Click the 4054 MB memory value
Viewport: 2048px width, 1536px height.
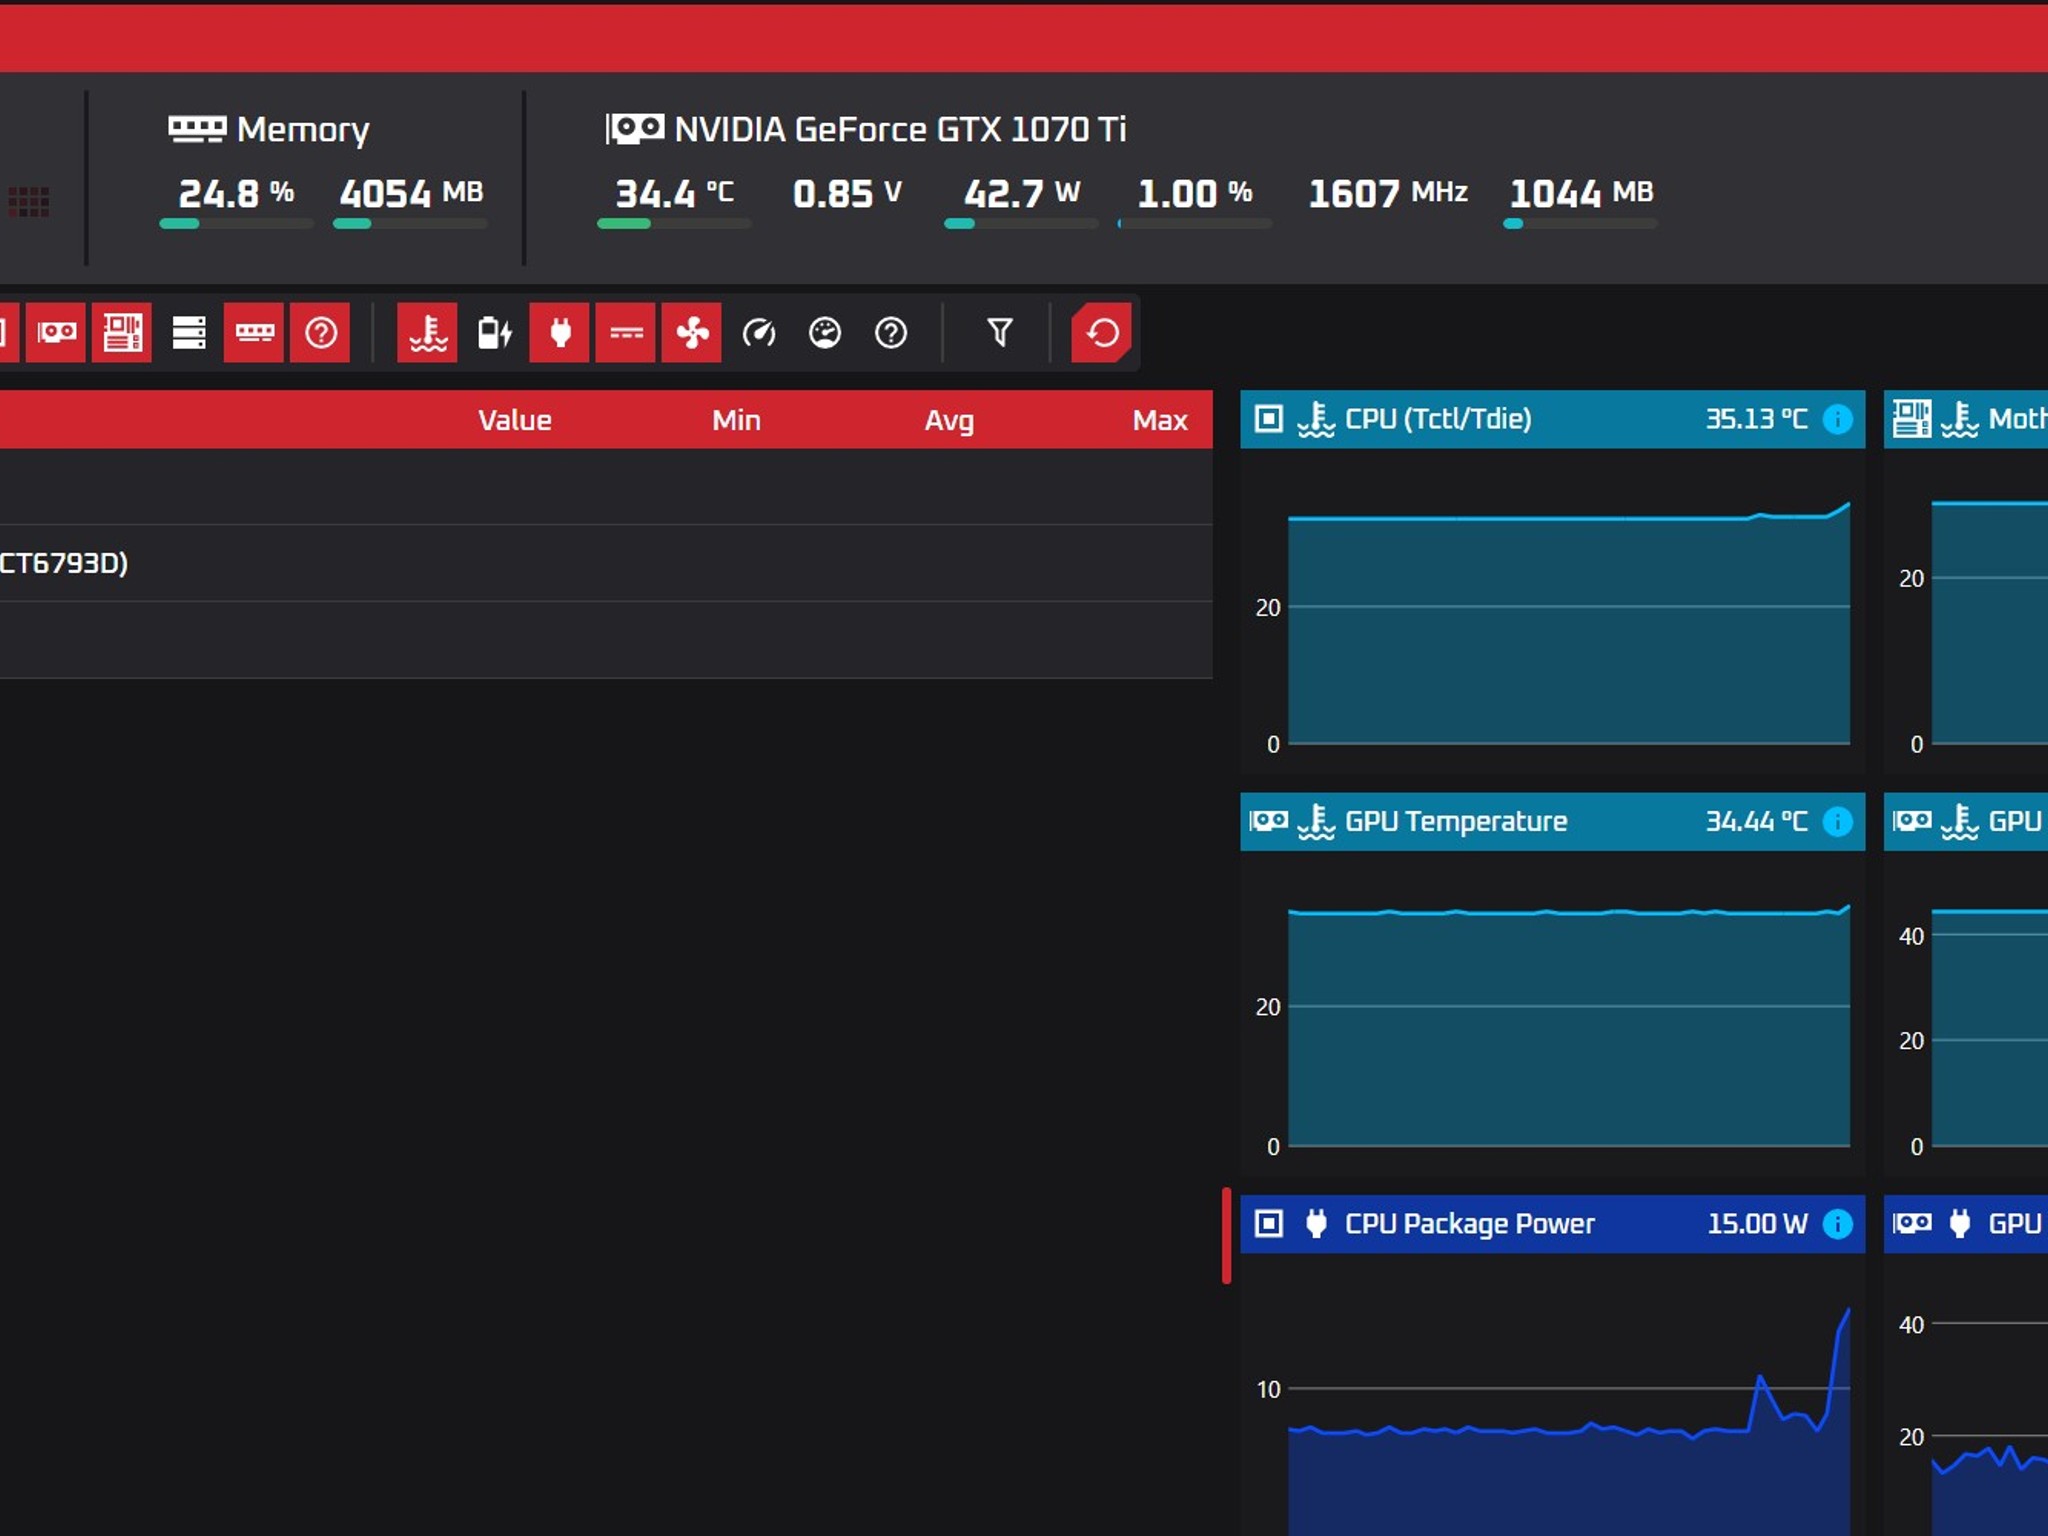(x=411, y=193)
